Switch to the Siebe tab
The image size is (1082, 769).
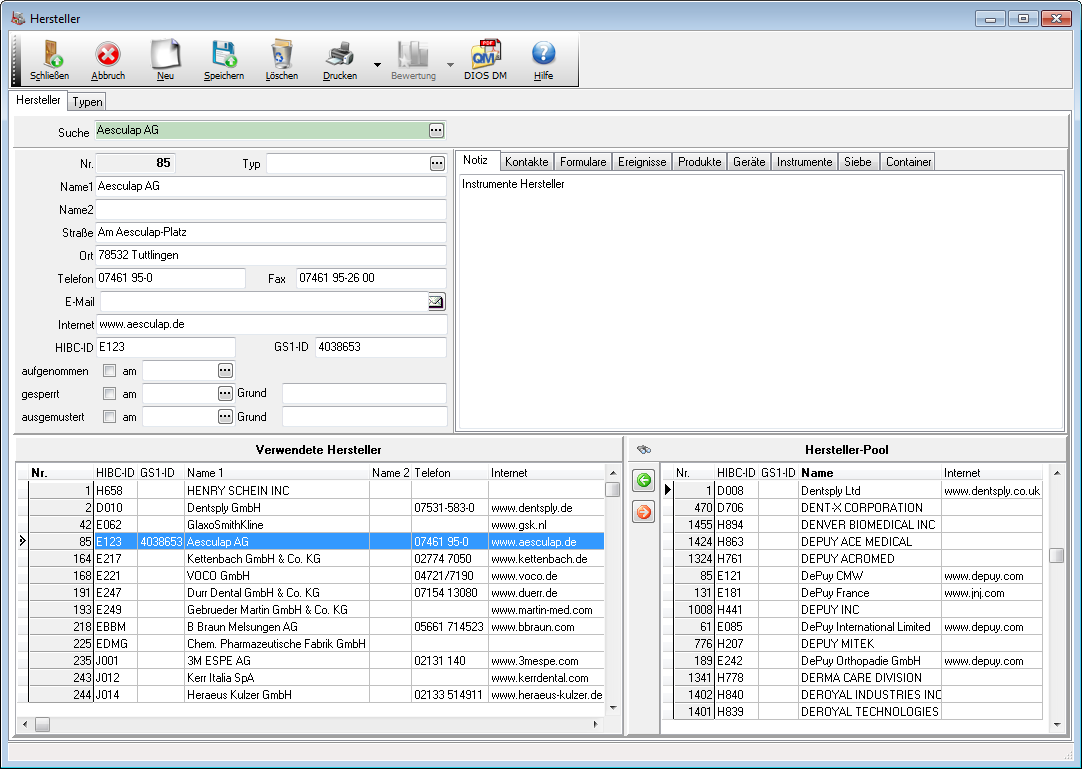click(858, 162)
